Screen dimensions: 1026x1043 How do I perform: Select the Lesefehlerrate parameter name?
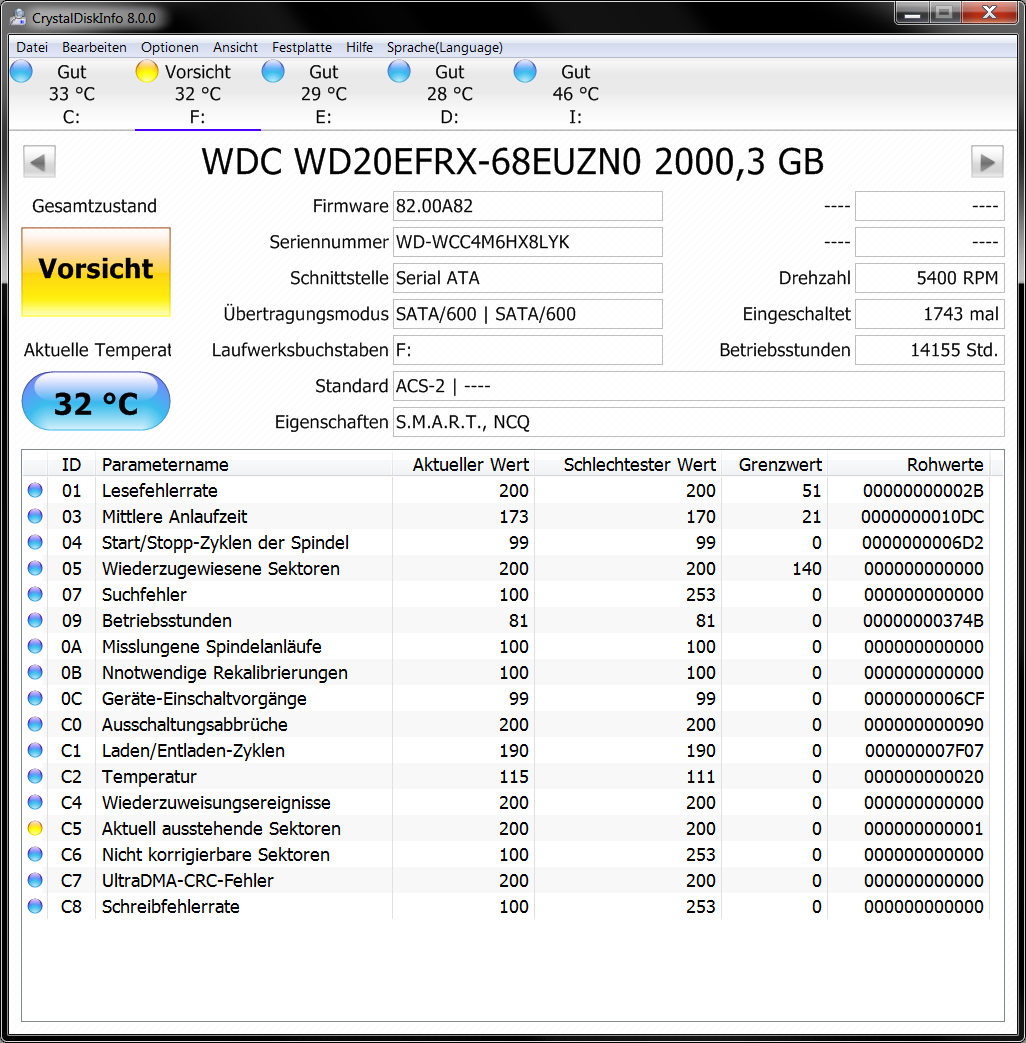coord(160,491)
